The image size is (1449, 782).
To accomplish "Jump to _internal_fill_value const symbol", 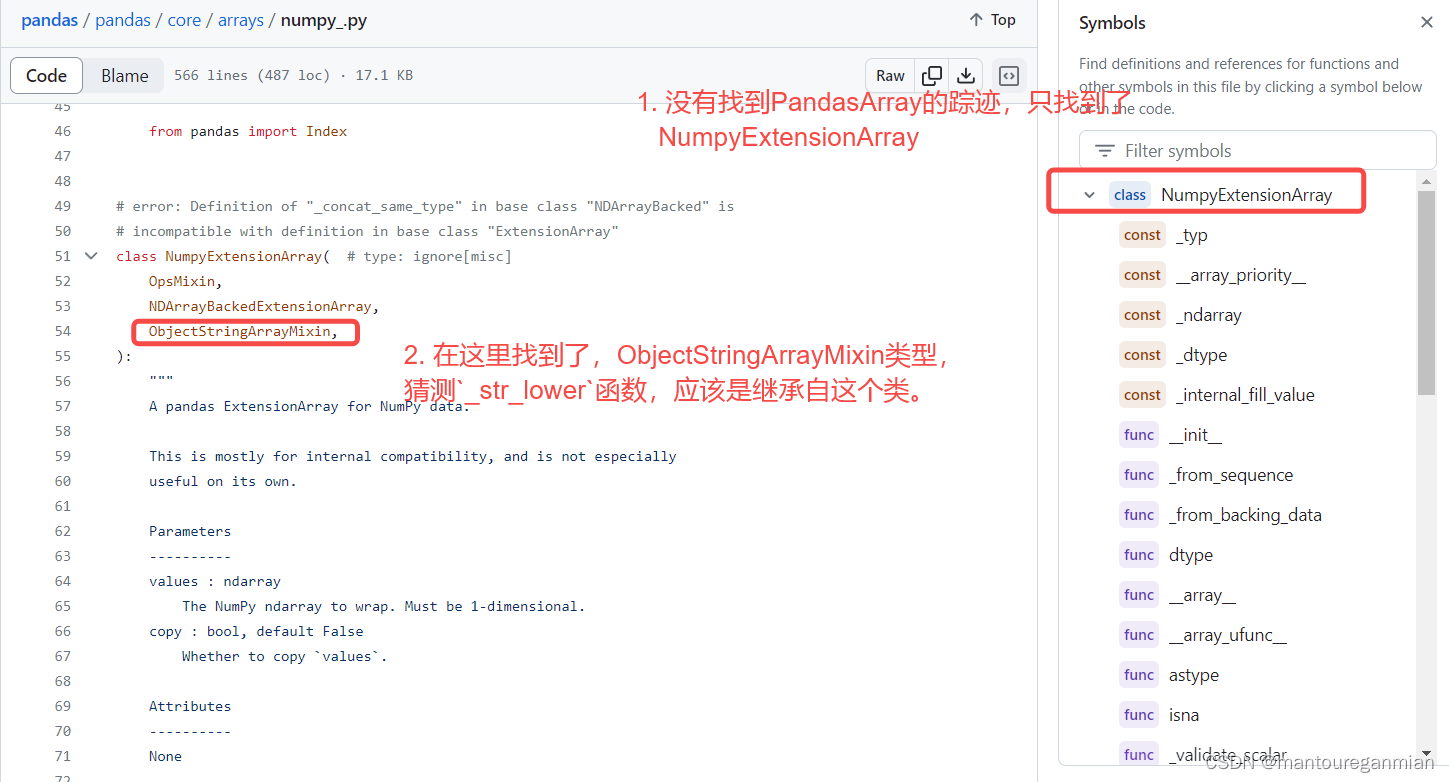I will (x=1245, y=395).
